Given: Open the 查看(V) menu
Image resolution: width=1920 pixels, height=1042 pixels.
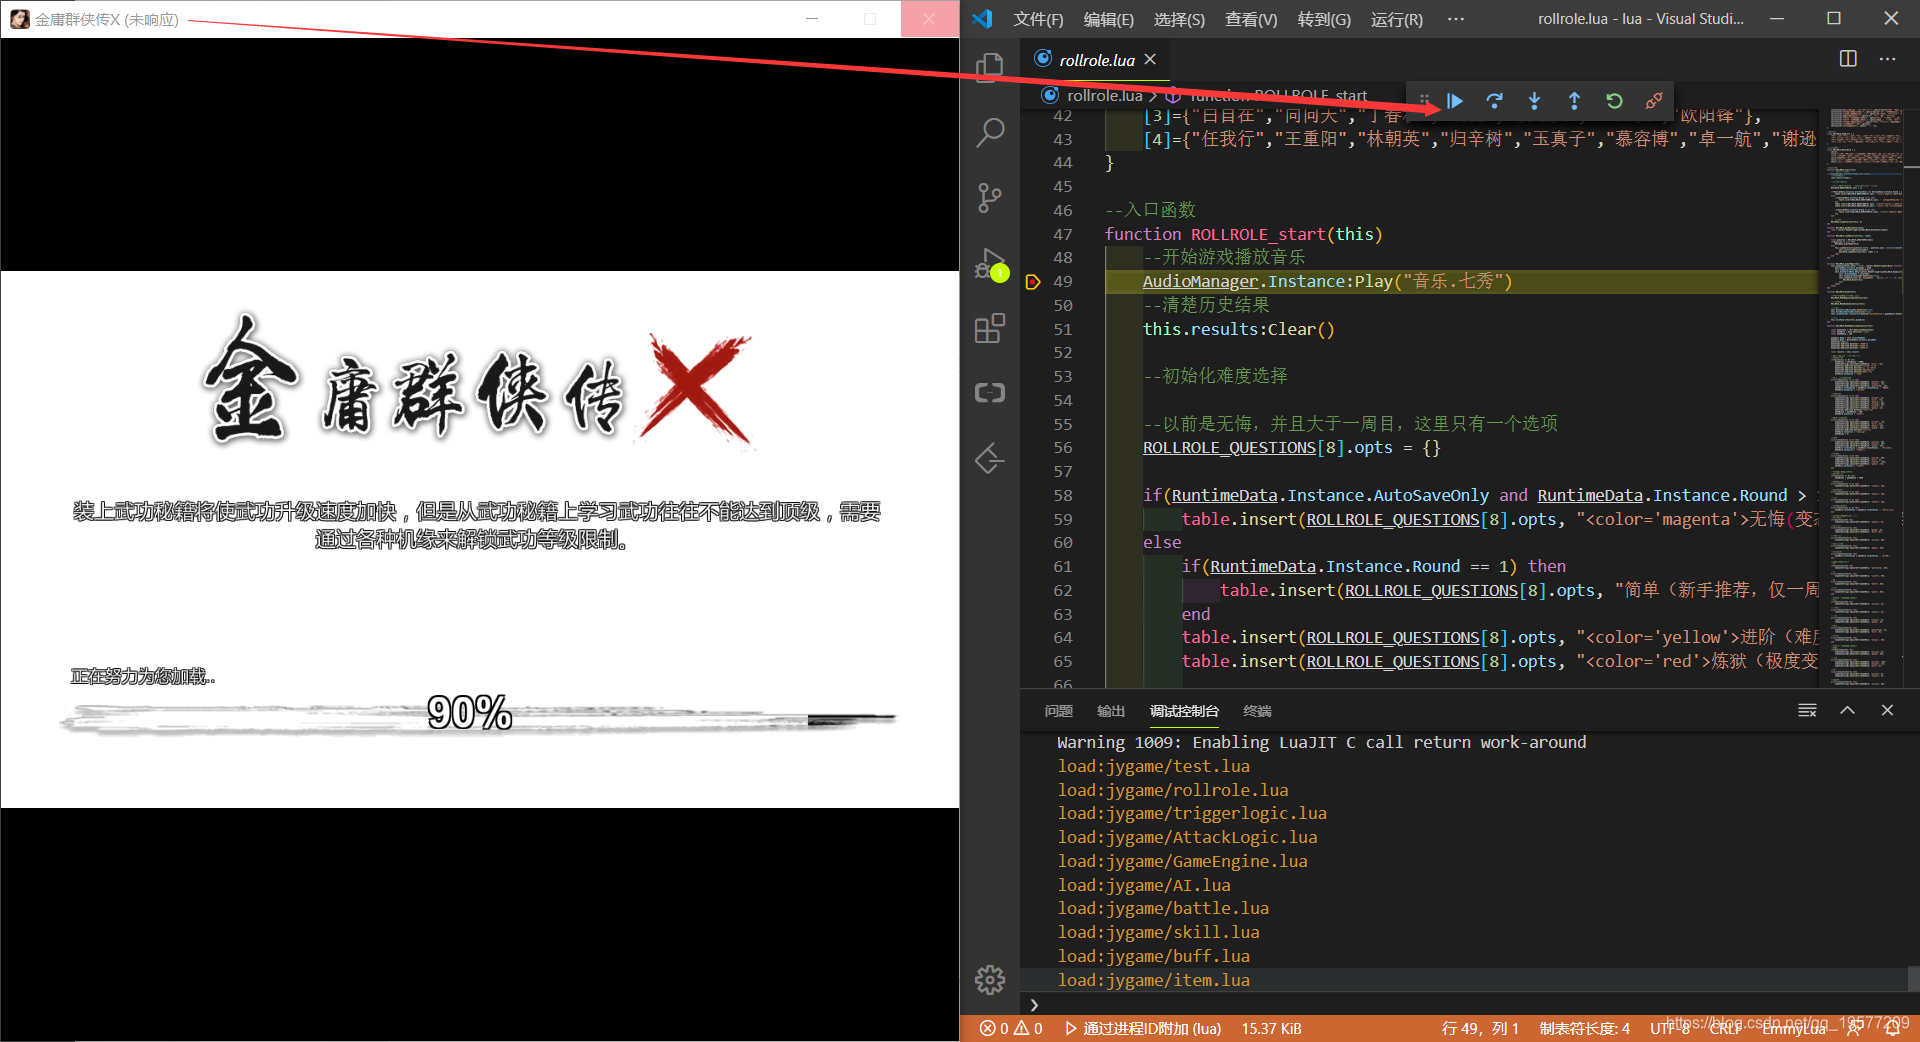Looking at the screenshot, I should (1251, 19).
